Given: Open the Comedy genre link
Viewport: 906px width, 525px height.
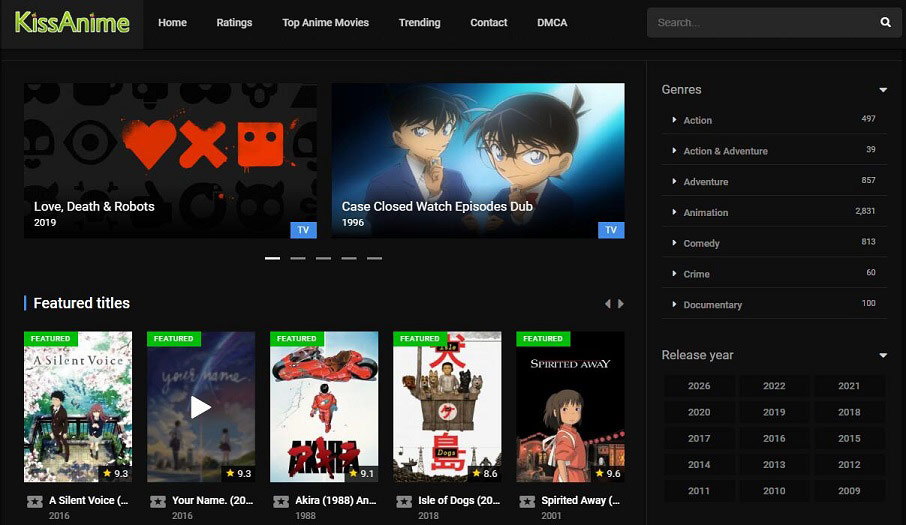Looking at the screenshot, I should [701, 243].
